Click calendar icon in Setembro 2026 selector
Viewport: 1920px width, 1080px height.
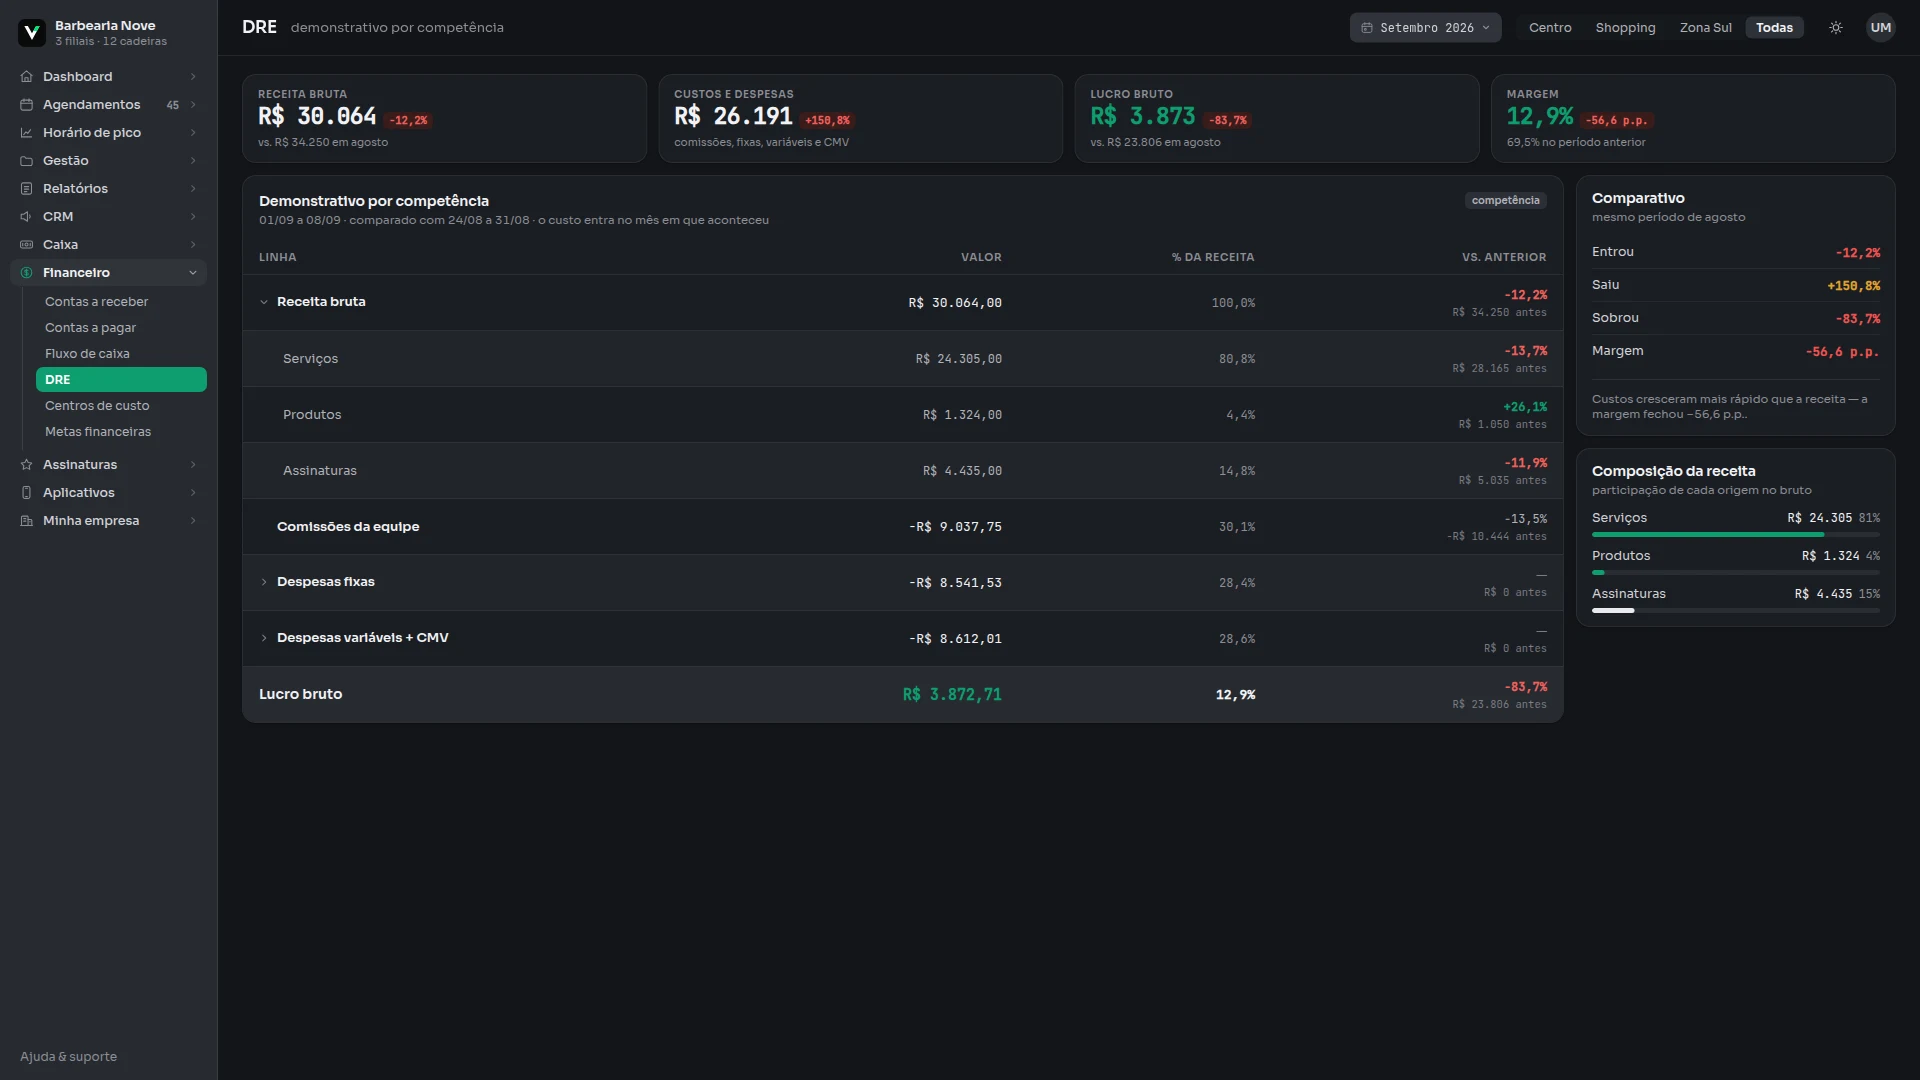pyautogui.click(x=1367, y=28)
